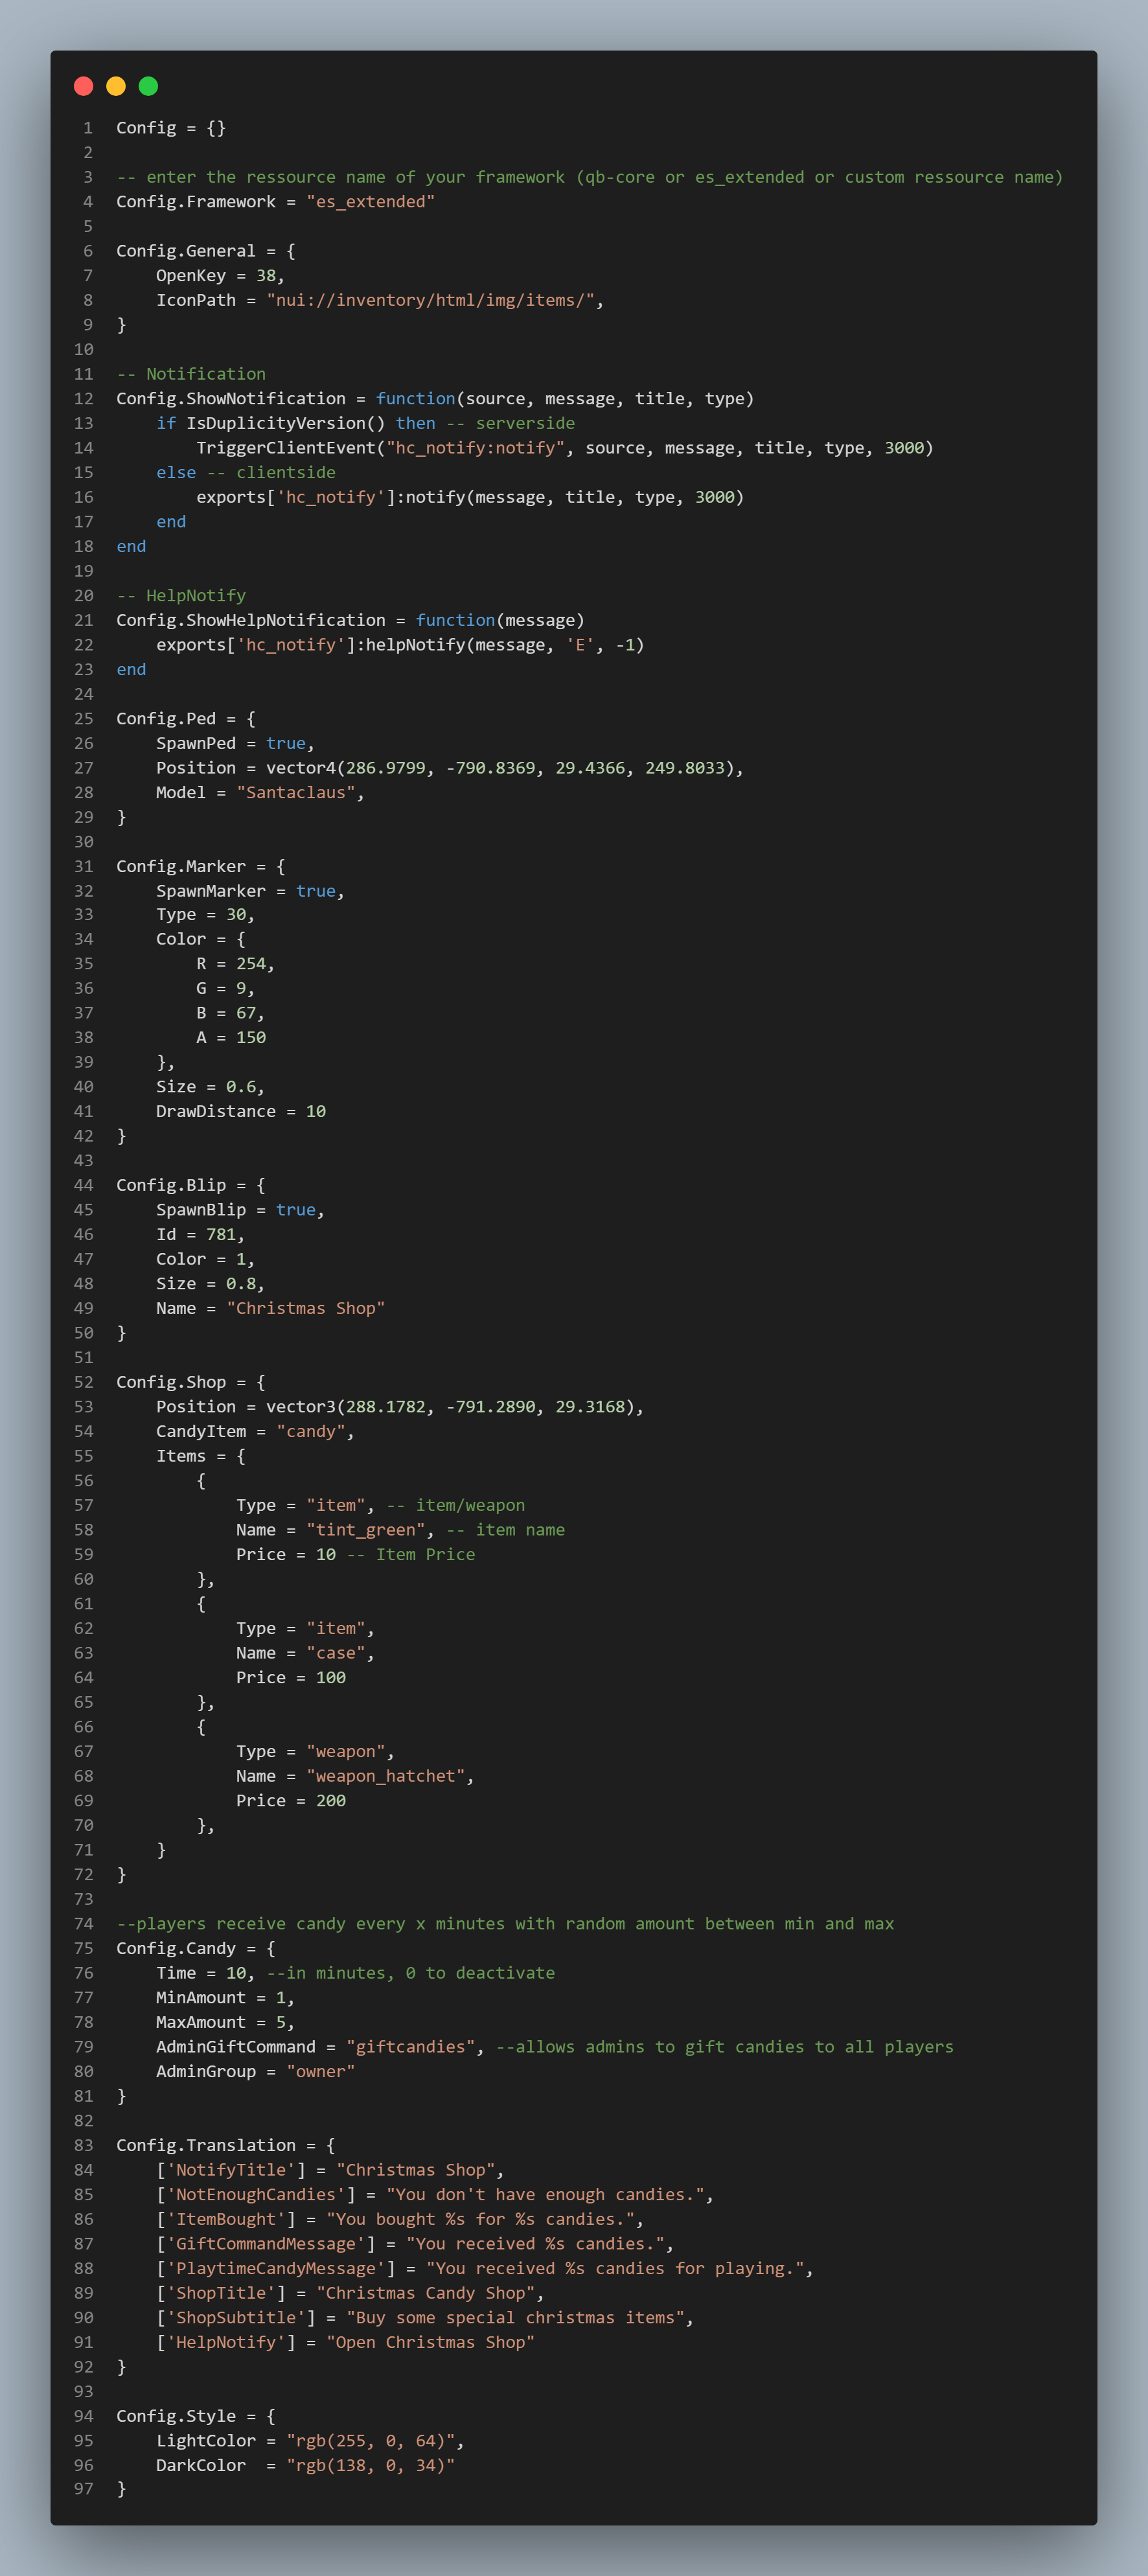Click the yellow minimize window dot

click(x=116, y=86)
